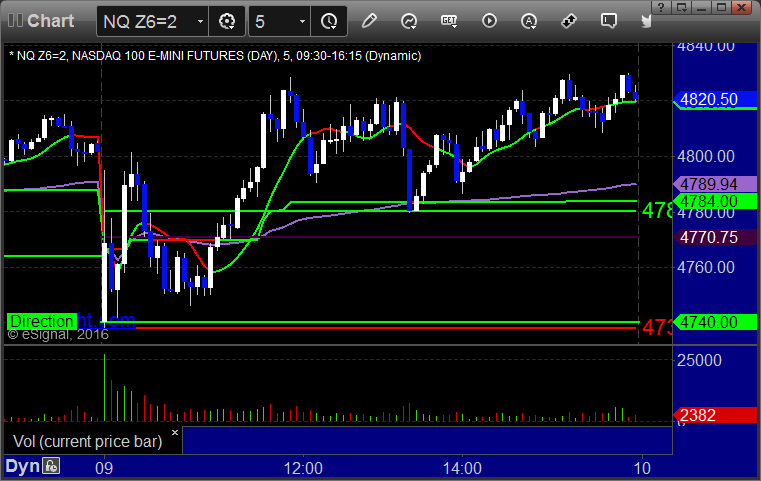Viewport: 761px width, 481px height.
Task: Select the blue 4820.50 price marker
Action: click(x=715, y=100)
